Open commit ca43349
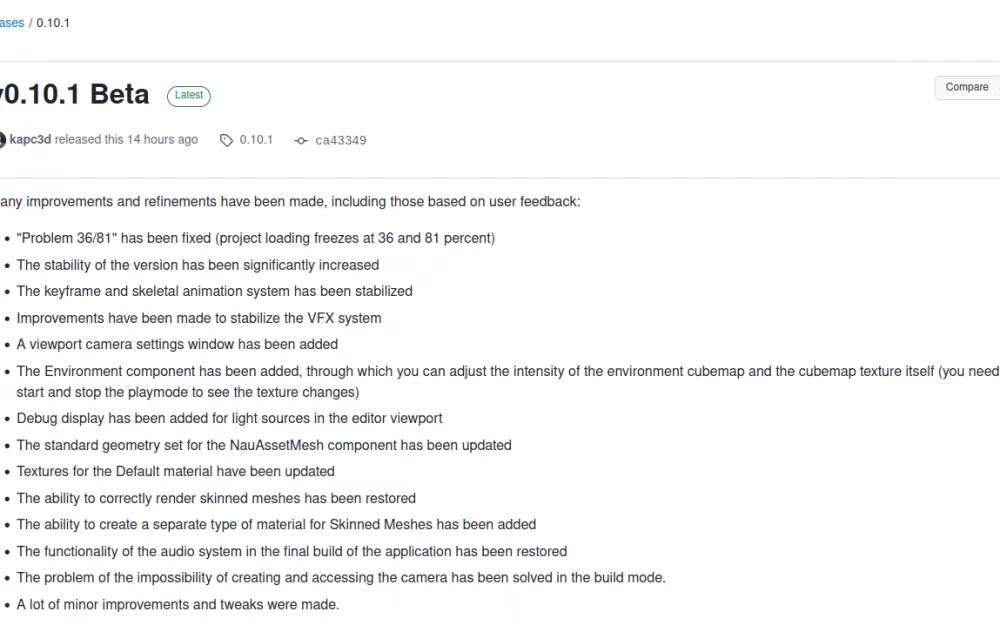This screenshot has height=625, width=1000. [x=341, y=140]
